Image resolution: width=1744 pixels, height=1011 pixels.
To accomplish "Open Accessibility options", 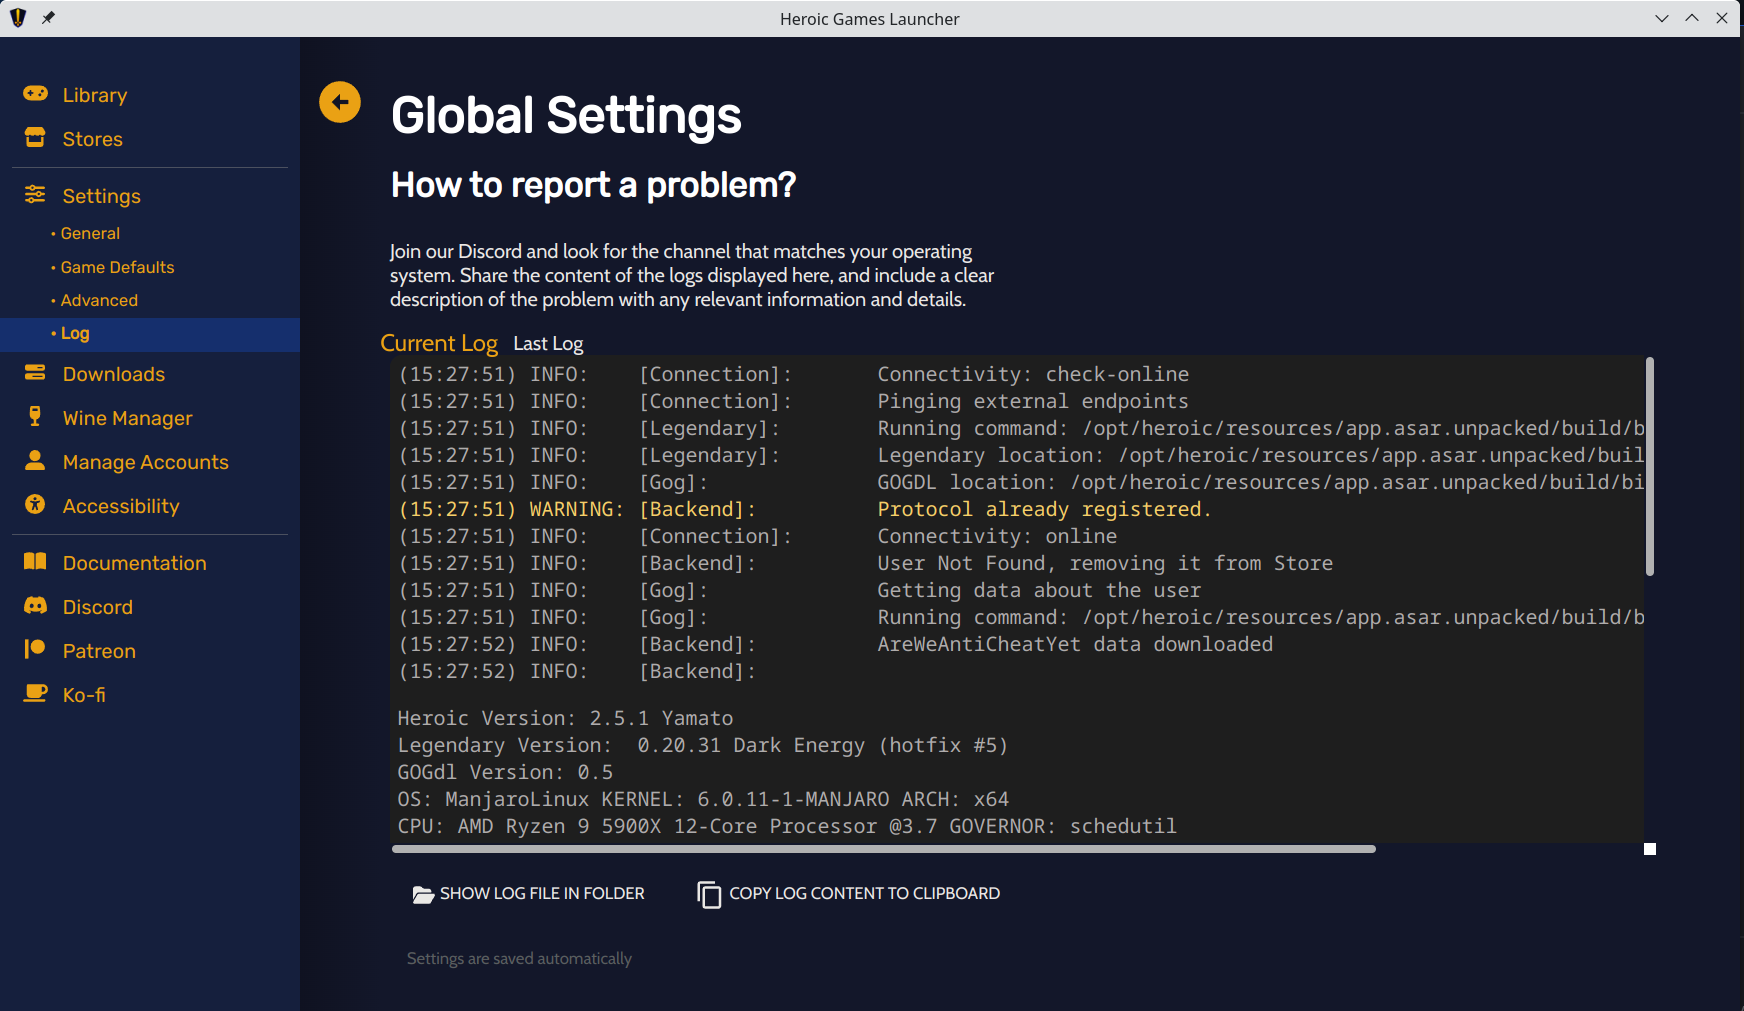I will (x=121, y=506).
